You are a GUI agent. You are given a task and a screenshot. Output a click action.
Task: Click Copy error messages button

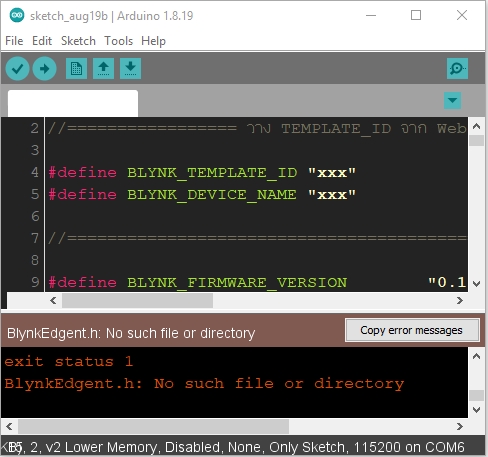[412, 330]
